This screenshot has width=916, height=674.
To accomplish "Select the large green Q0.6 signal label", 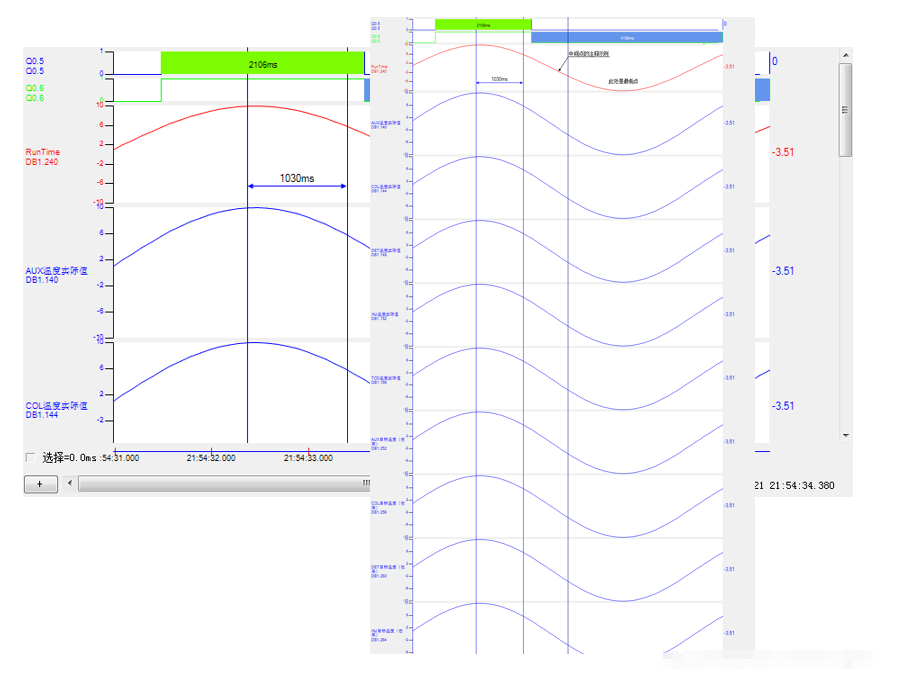I will [x=35, y=93].
